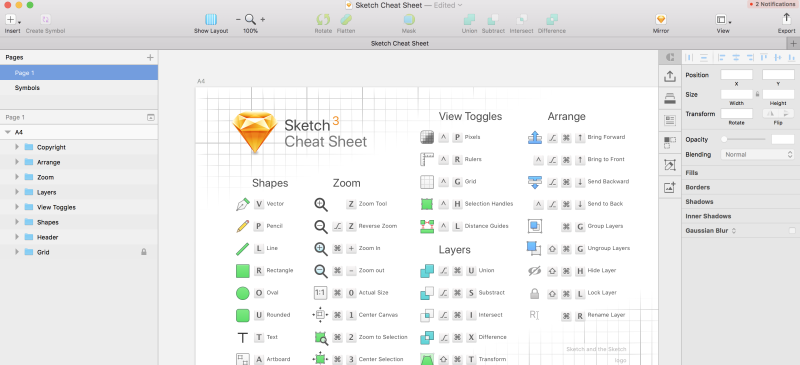Adjust the Opacity slider
The height and width of the screenshot is (365, 800).
pos(744,139)
